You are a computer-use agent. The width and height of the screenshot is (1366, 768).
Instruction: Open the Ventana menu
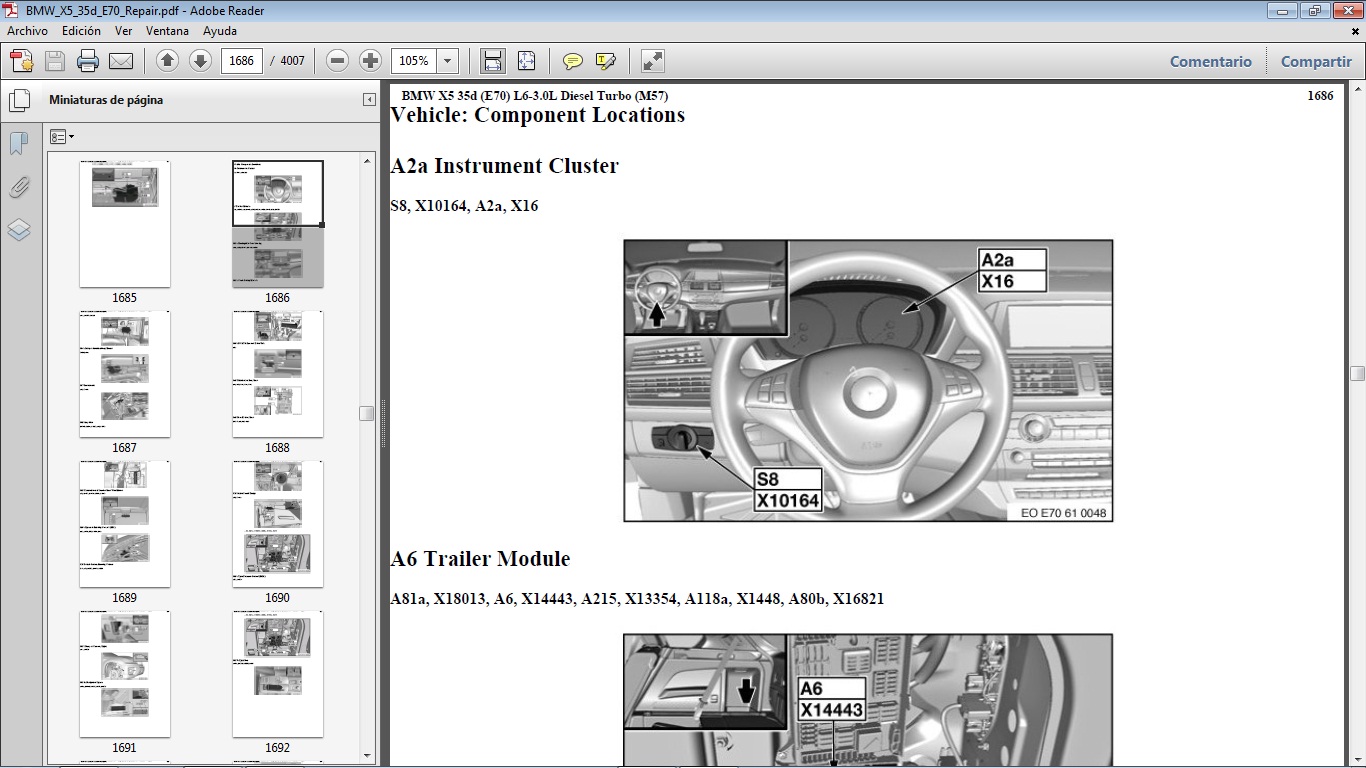168,31
